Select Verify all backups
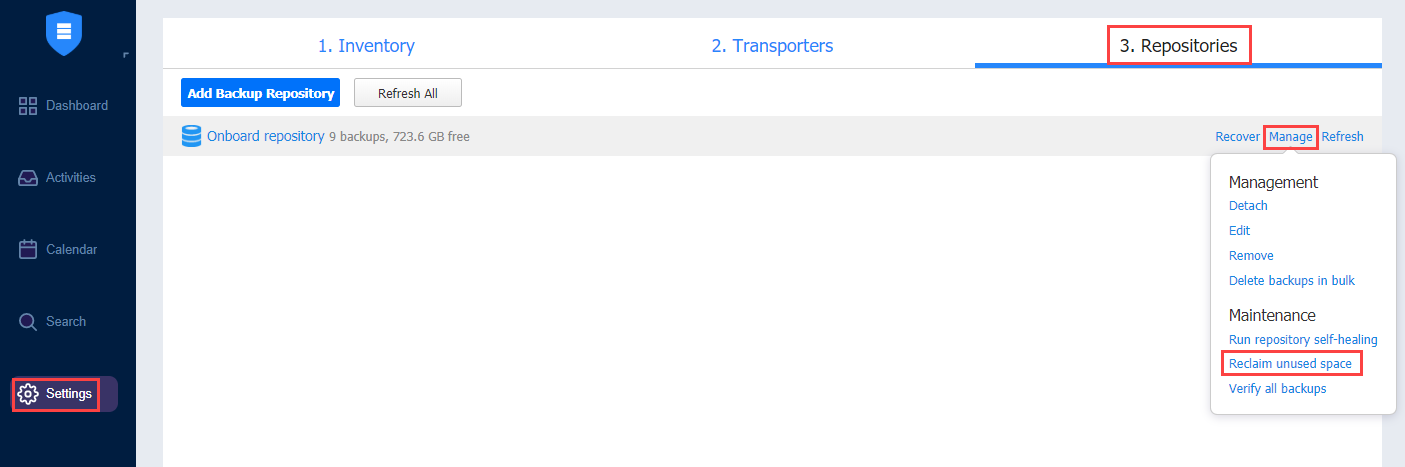Image resolution: width=1405 pixels, height=467 pixels. pos(1277,389)
